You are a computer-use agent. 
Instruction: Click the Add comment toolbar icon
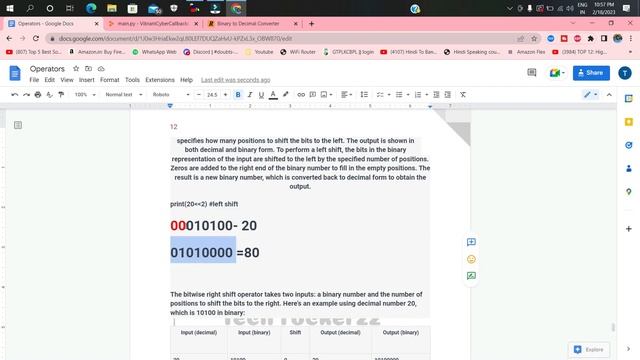[x=313, y=95]
